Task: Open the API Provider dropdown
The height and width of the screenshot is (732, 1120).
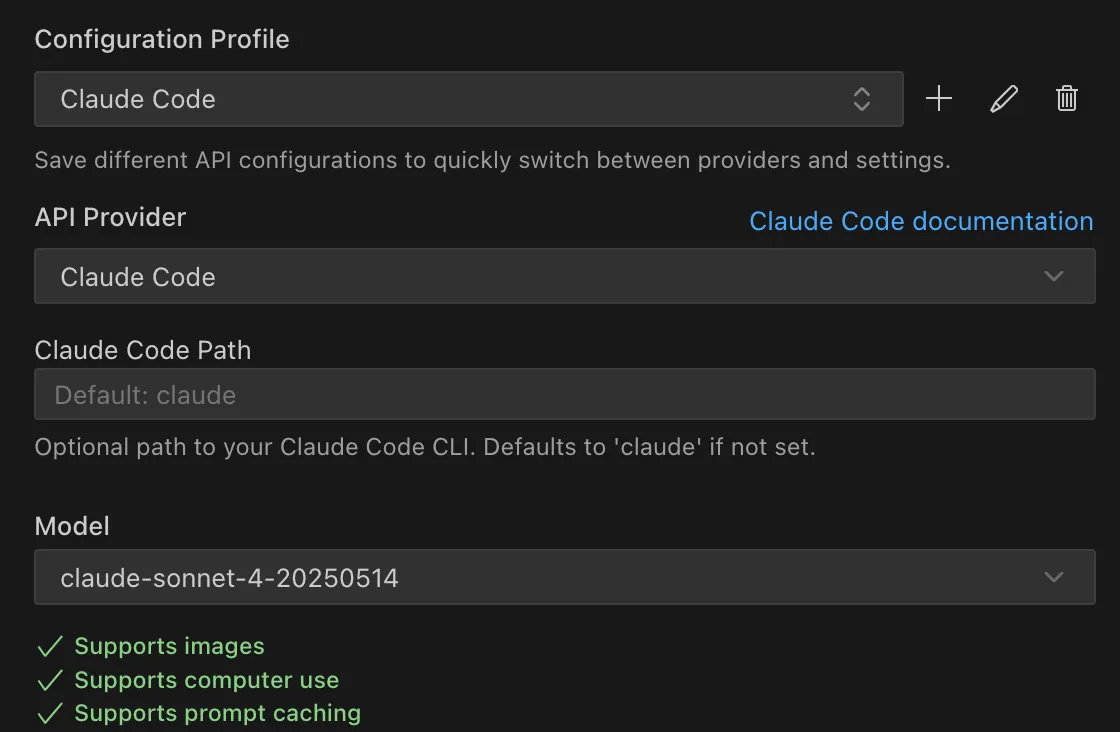Action: point(564,276)
